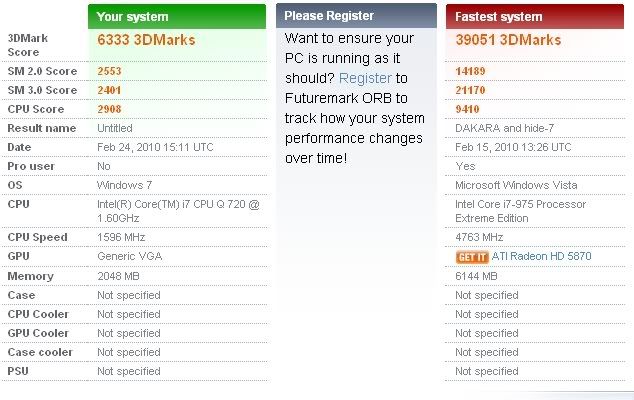Click SM 3.0 Score value 21170
Viewport: 634px width, 400px height.
(470, 90)
